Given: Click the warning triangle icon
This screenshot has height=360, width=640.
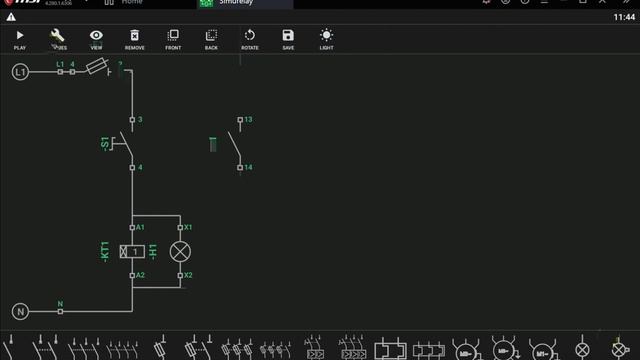Looking at the screenshot, I should (11, 17).
